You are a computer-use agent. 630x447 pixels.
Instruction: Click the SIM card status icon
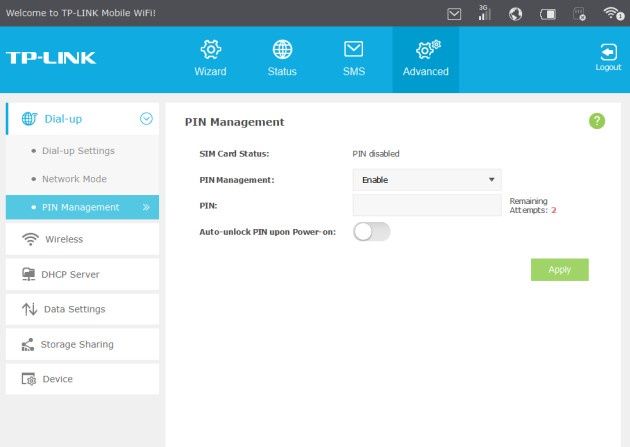tap(579, 14)
